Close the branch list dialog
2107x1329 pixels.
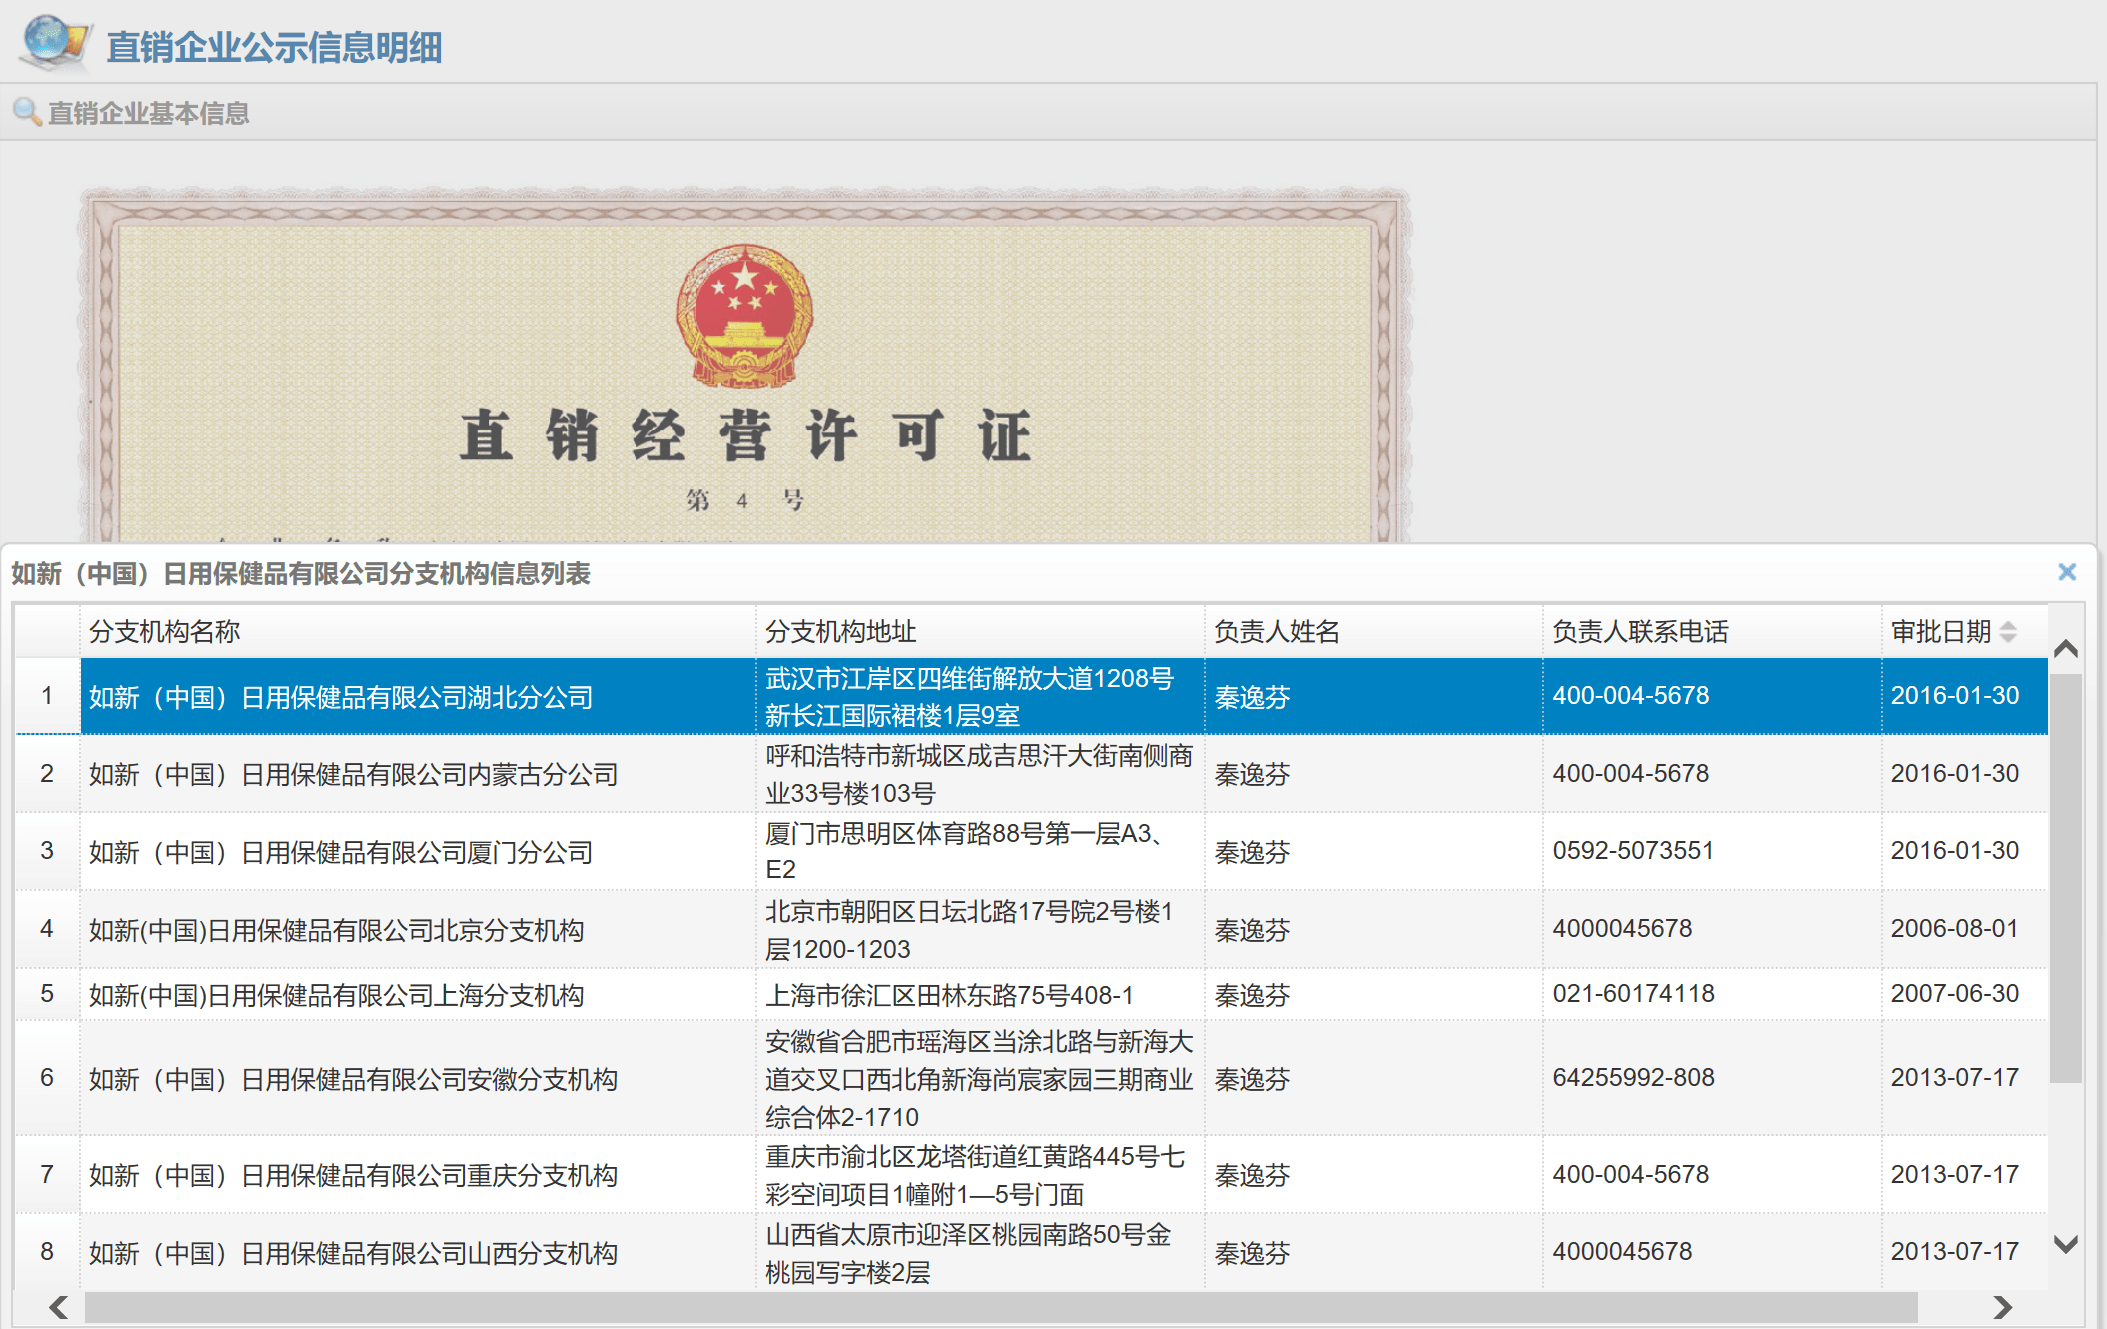pos(2067,572)
